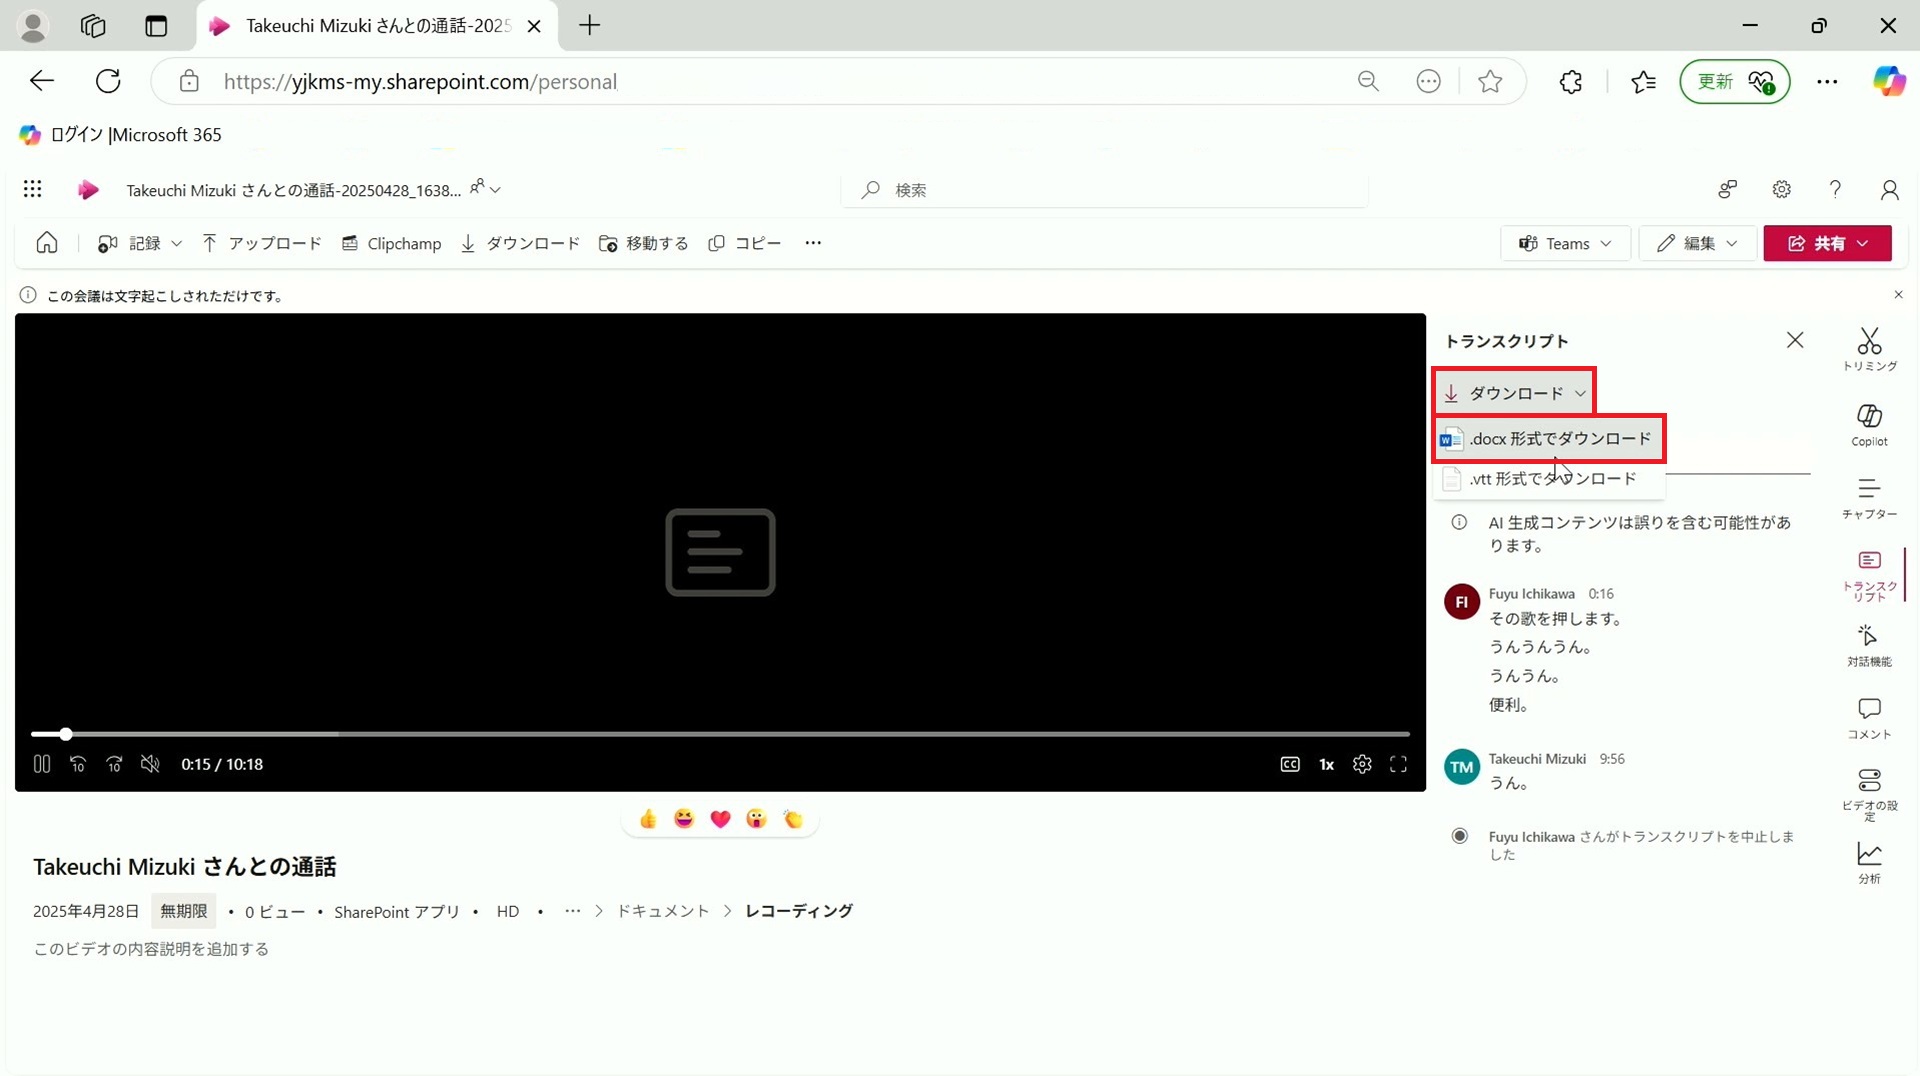This screenshot has width=1920, height=1076.
Task: Go back in the browser
Action: [x=42, y=81]
